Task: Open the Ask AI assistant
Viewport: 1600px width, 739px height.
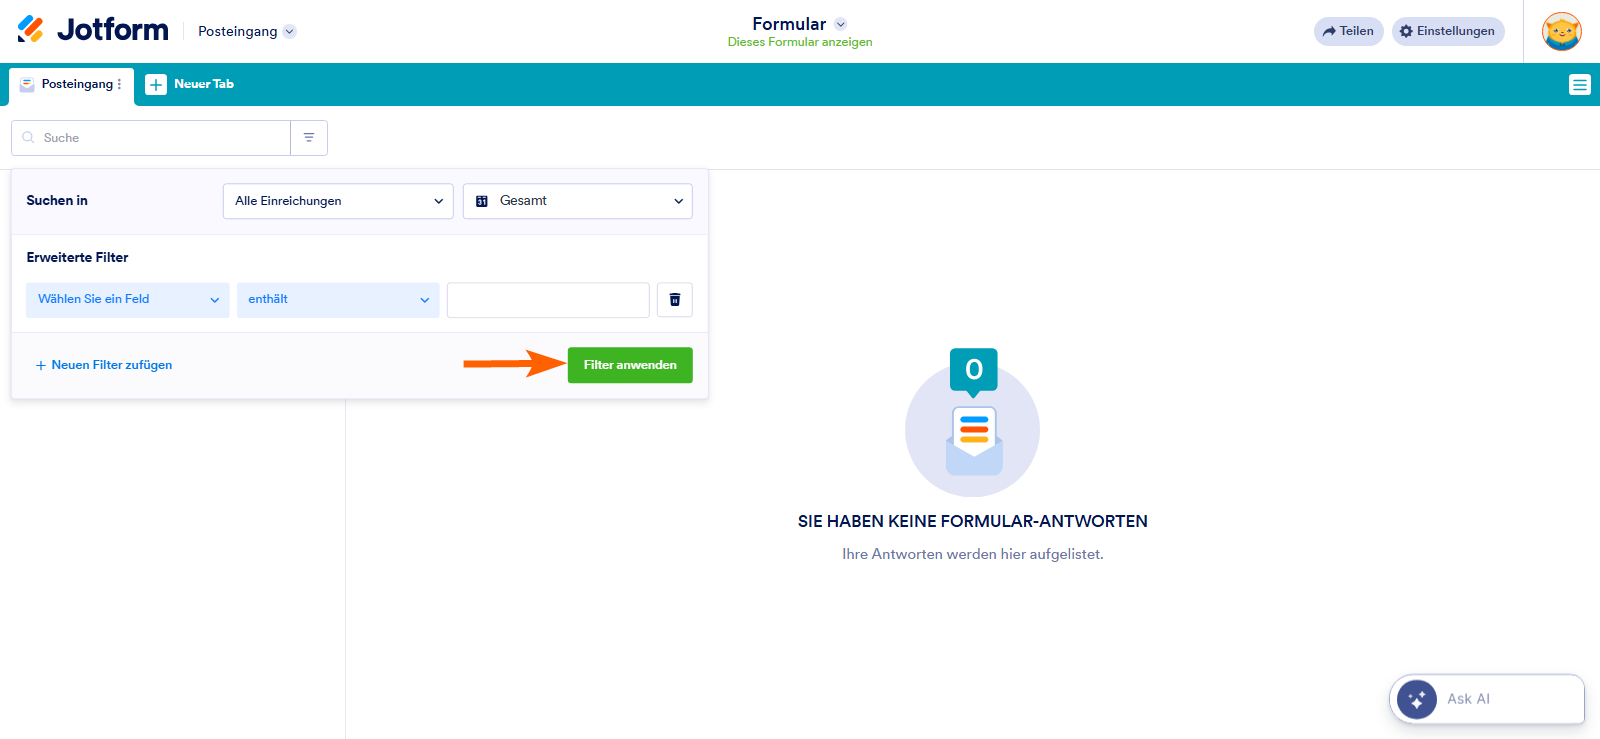Action: (1487, 699)
